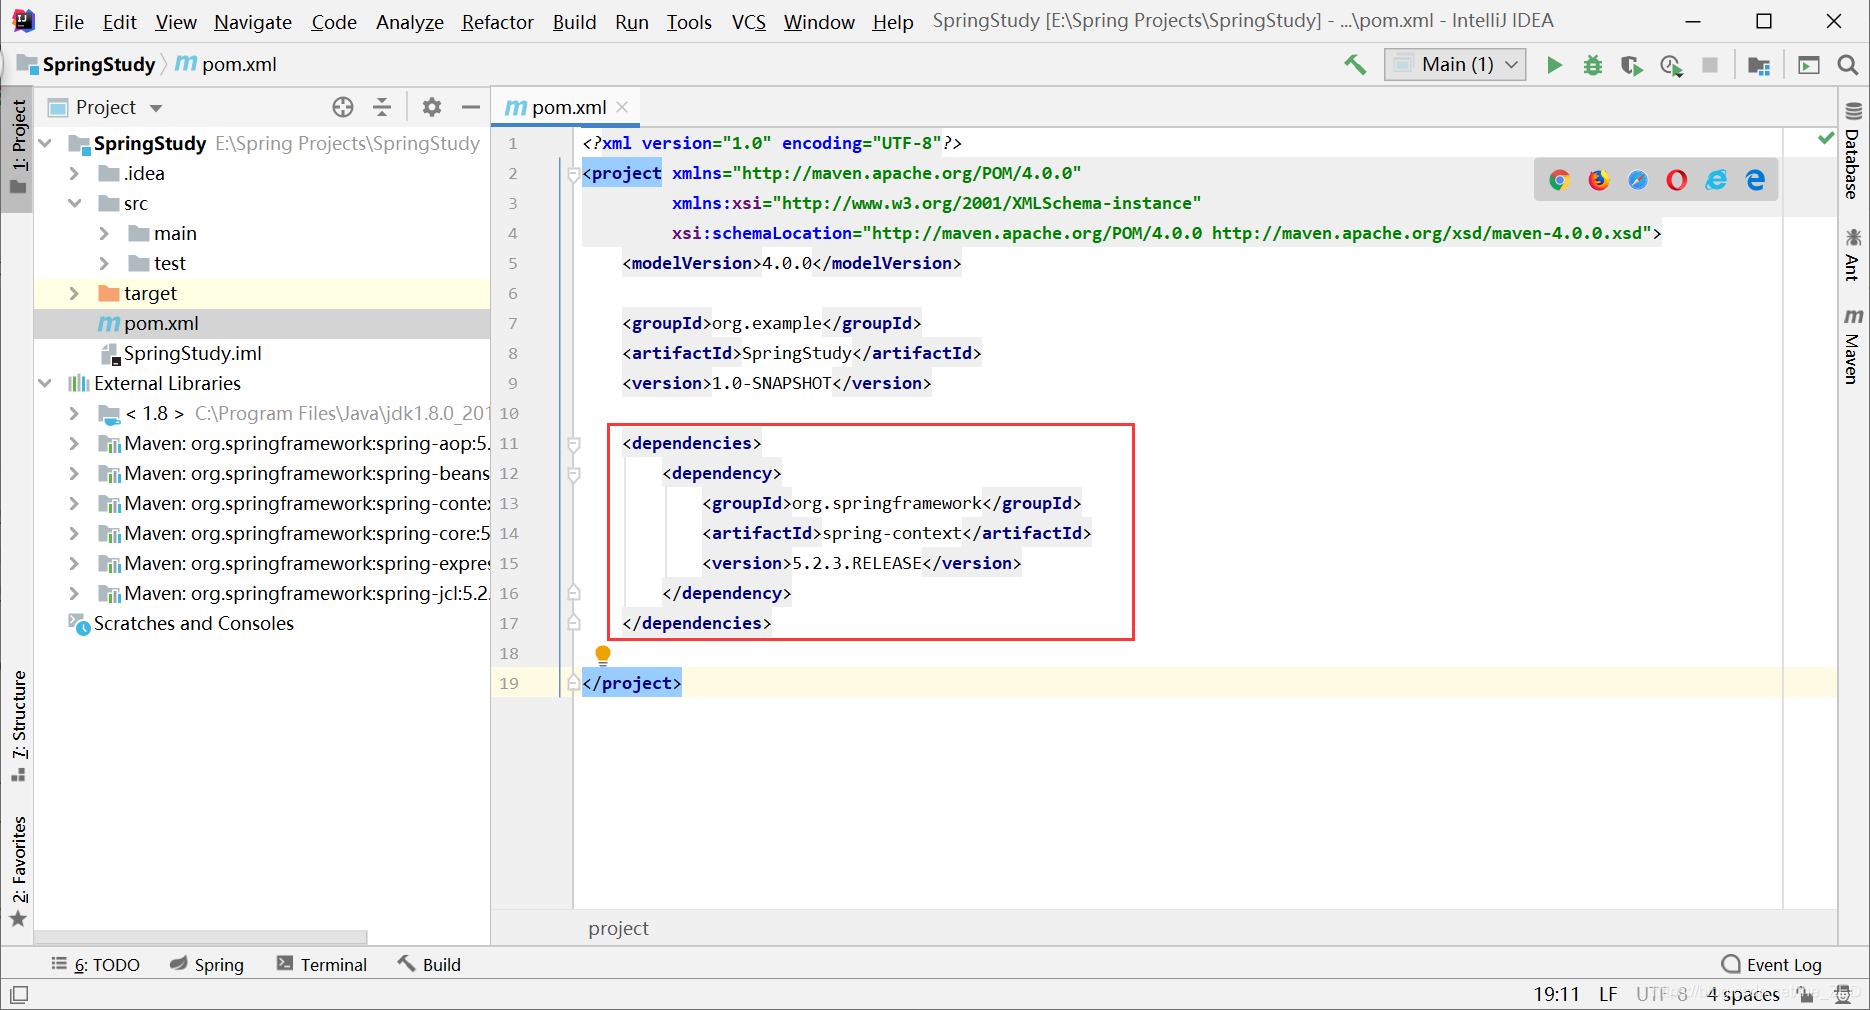Toggle the tool window quick-access icon
The image size is (1870, 1010).
click(19, 995)
